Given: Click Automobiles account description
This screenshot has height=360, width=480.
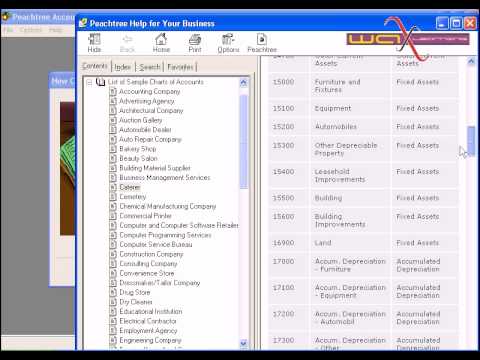Looking at the screenshot, I should pos(336,127).
